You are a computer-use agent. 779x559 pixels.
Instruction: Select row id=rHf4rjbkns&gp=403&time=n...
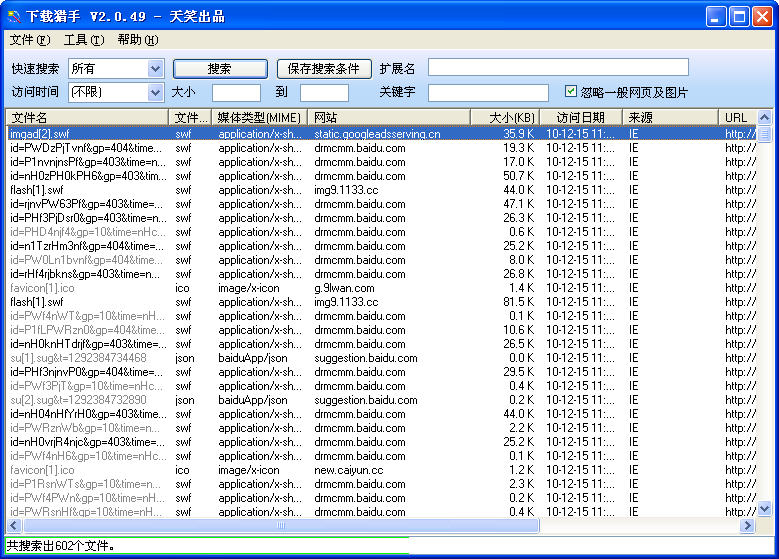click(x=382, y=274)
